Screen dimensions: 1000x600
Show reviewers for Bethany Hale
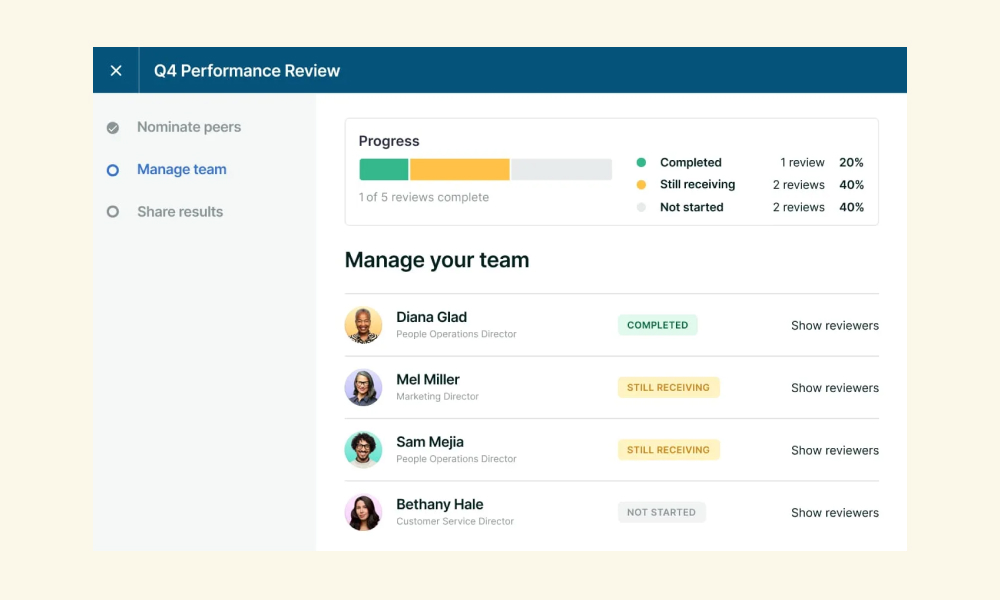pos(835,513)
